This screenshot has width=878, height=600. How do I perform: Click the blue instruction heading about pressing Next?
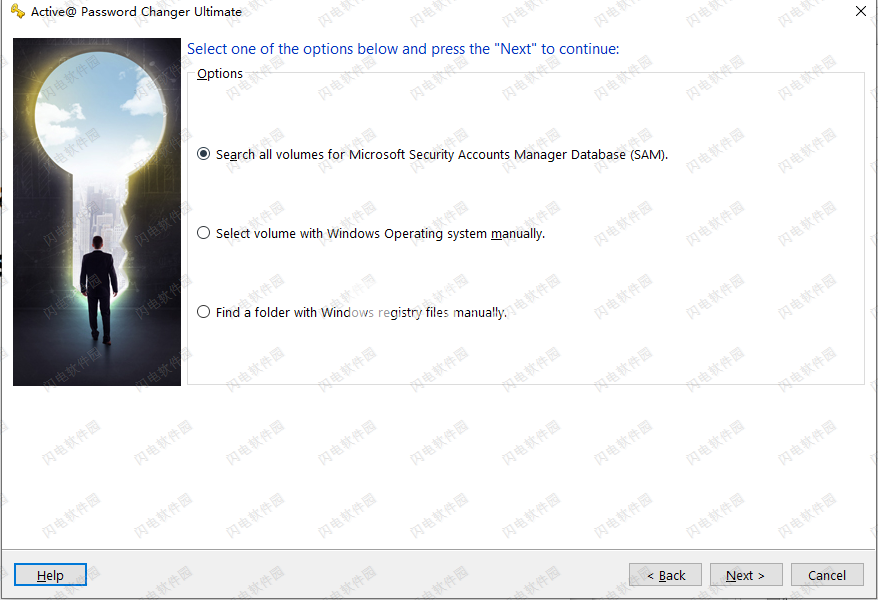tap(403, 49)
